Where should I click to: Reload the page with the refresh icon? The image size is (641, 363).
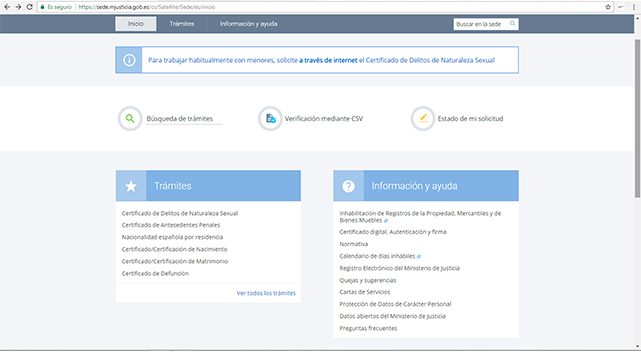pyautogui.click(x=29, y=7)
